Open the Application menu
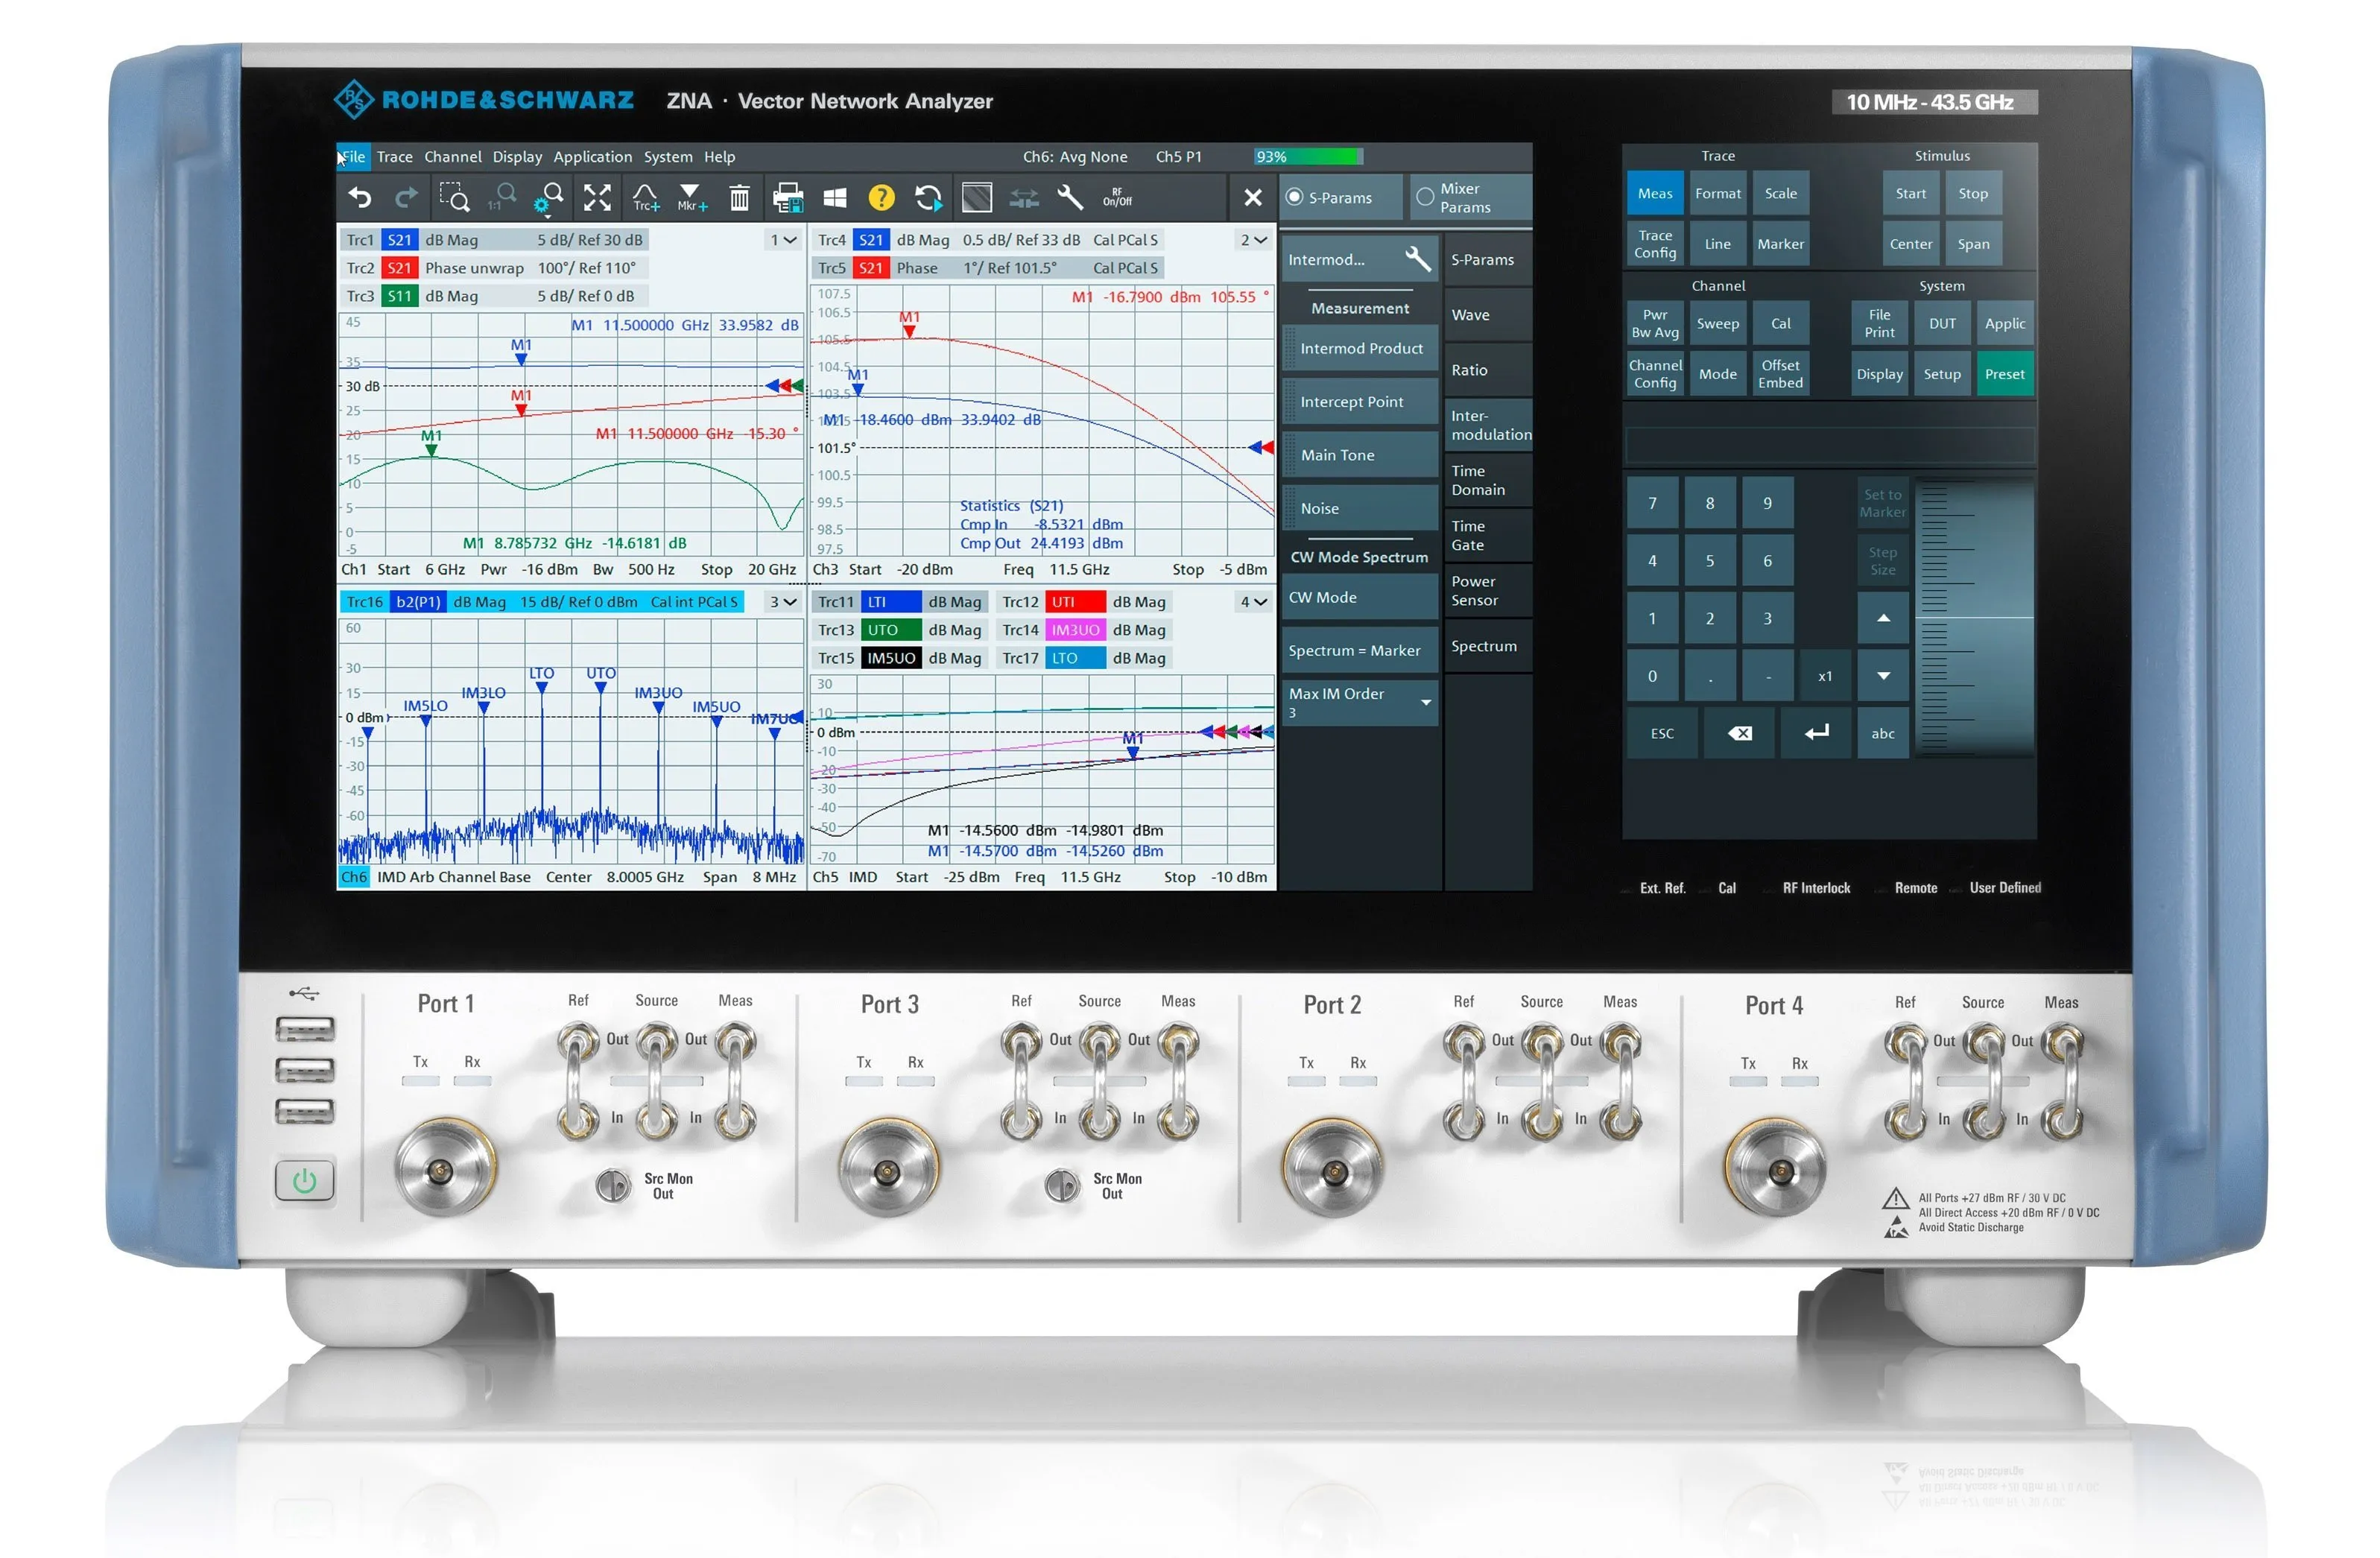2380x1558 pixels. pos(593,157)
